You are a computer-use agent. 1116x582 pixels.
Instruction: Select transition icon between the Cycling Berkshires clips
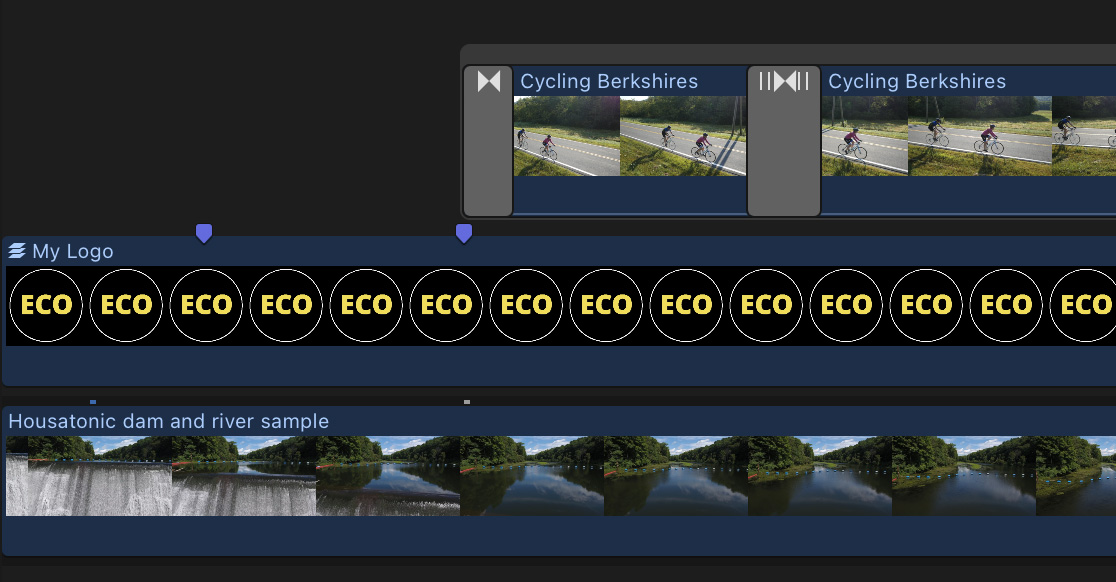click(784, 81)
